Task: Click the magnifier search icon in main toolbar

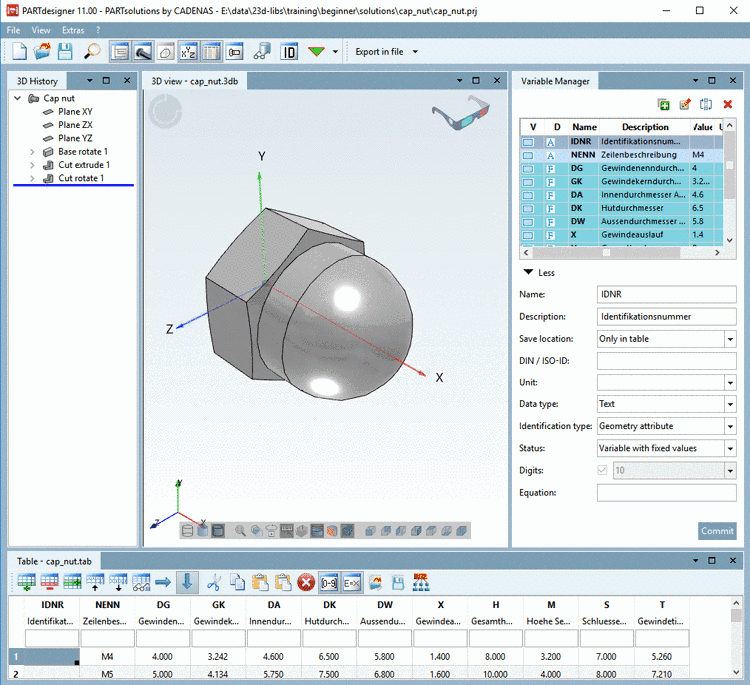Action: (92, 51)
